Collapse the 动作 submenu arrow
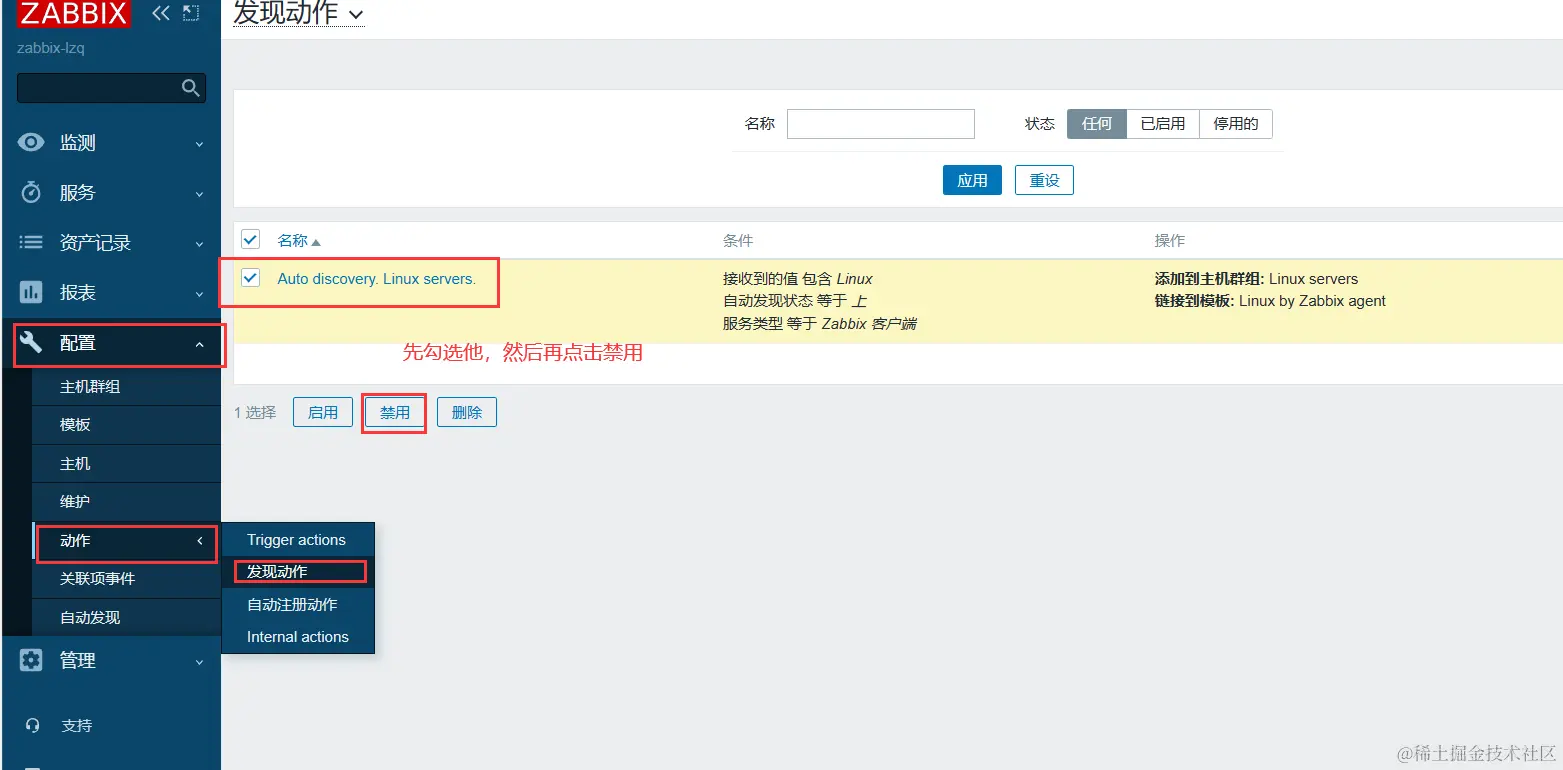This screenshot has width=1563, height=770. tap(200, 541)
